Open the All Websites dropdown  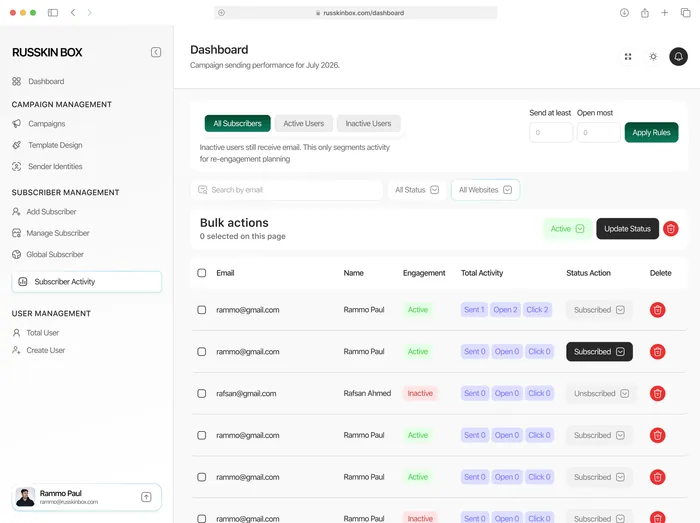click(485, 190)
